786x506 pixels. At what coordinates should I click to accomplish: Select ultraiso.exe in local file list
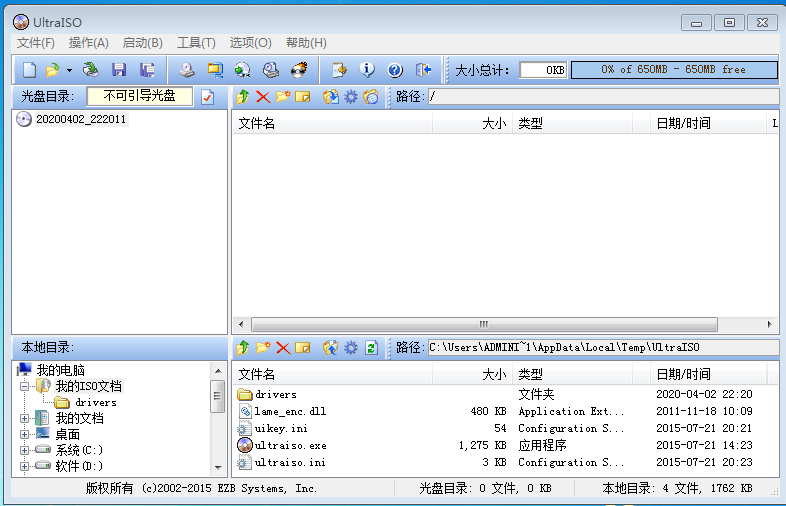click(x=289, y=445)
